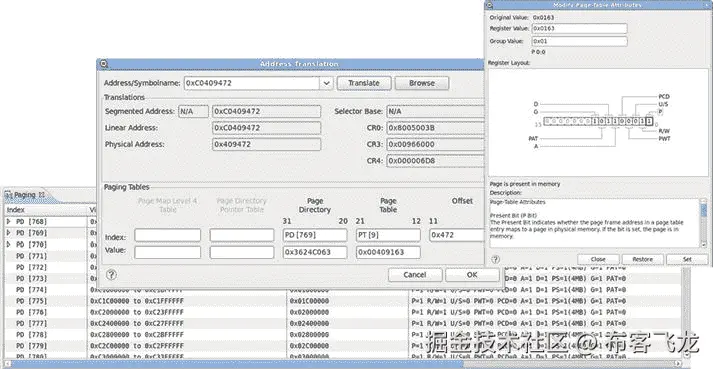713x369 pixels.
Task: Click the Physical Address field 0x409472
Action: [266, 144]
